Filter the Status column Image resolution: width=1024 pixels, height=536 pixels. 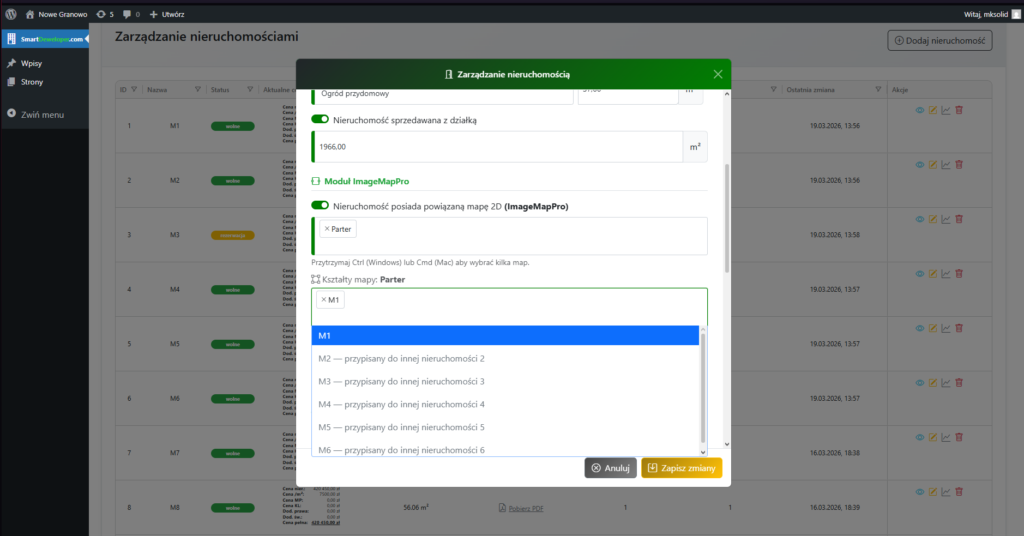249,89
